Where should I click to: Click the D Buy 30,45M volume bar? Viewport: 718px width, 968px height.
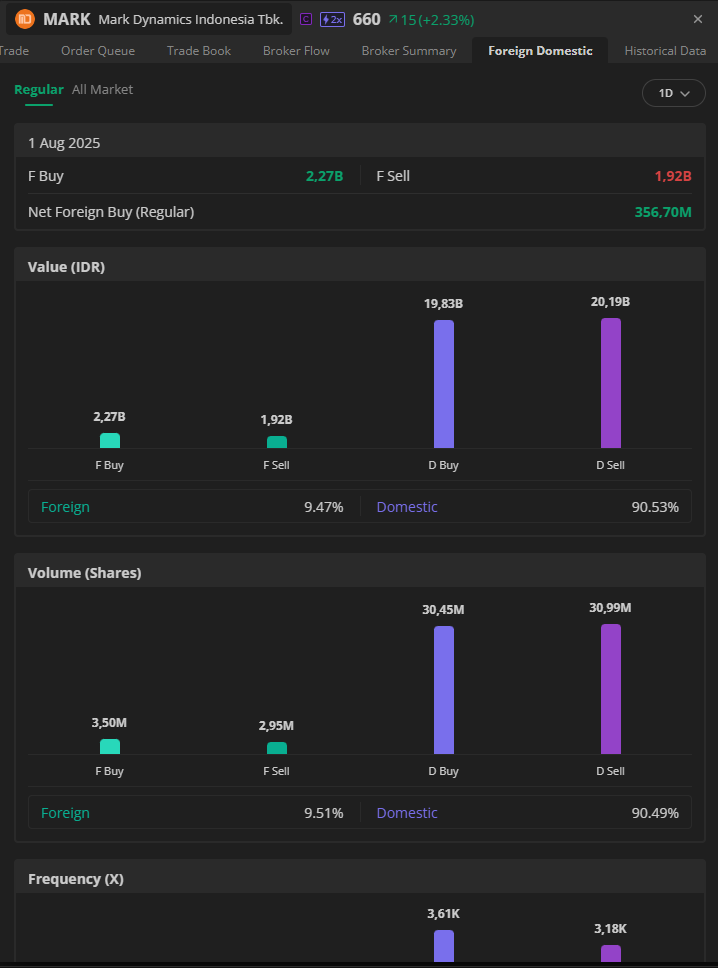point(444,690)
